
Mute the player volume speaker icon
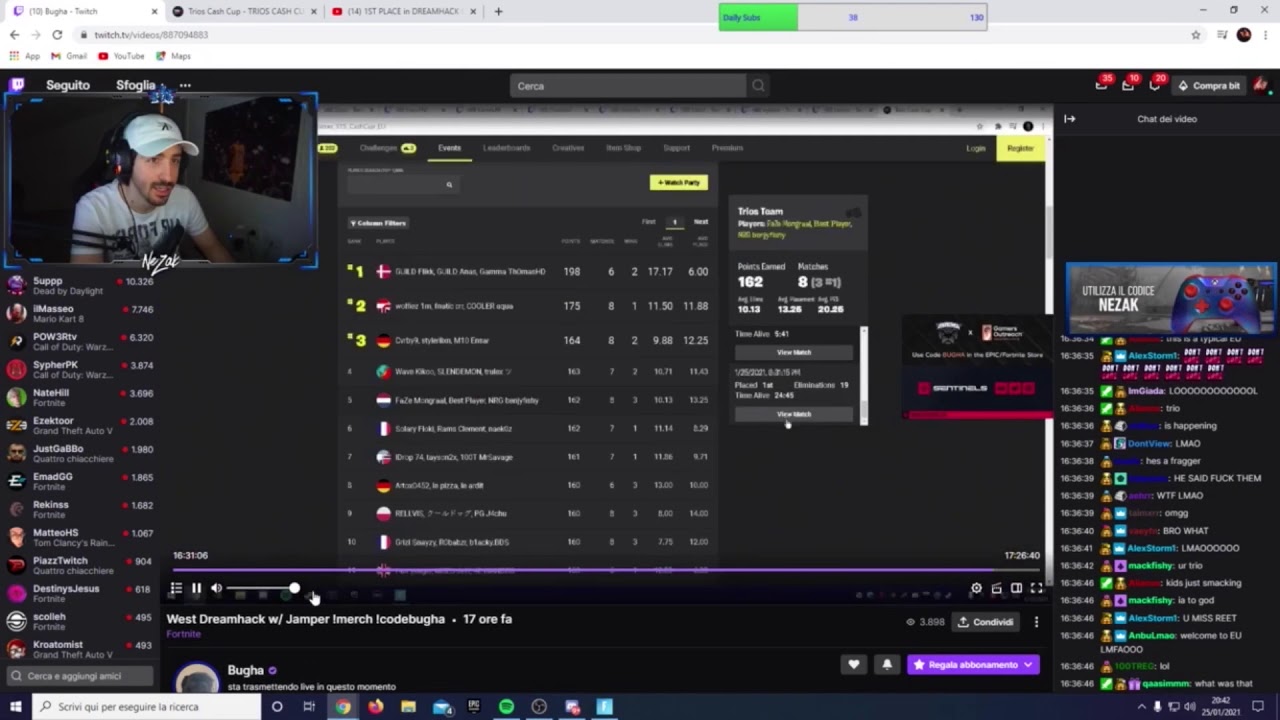tap(217, 589)
